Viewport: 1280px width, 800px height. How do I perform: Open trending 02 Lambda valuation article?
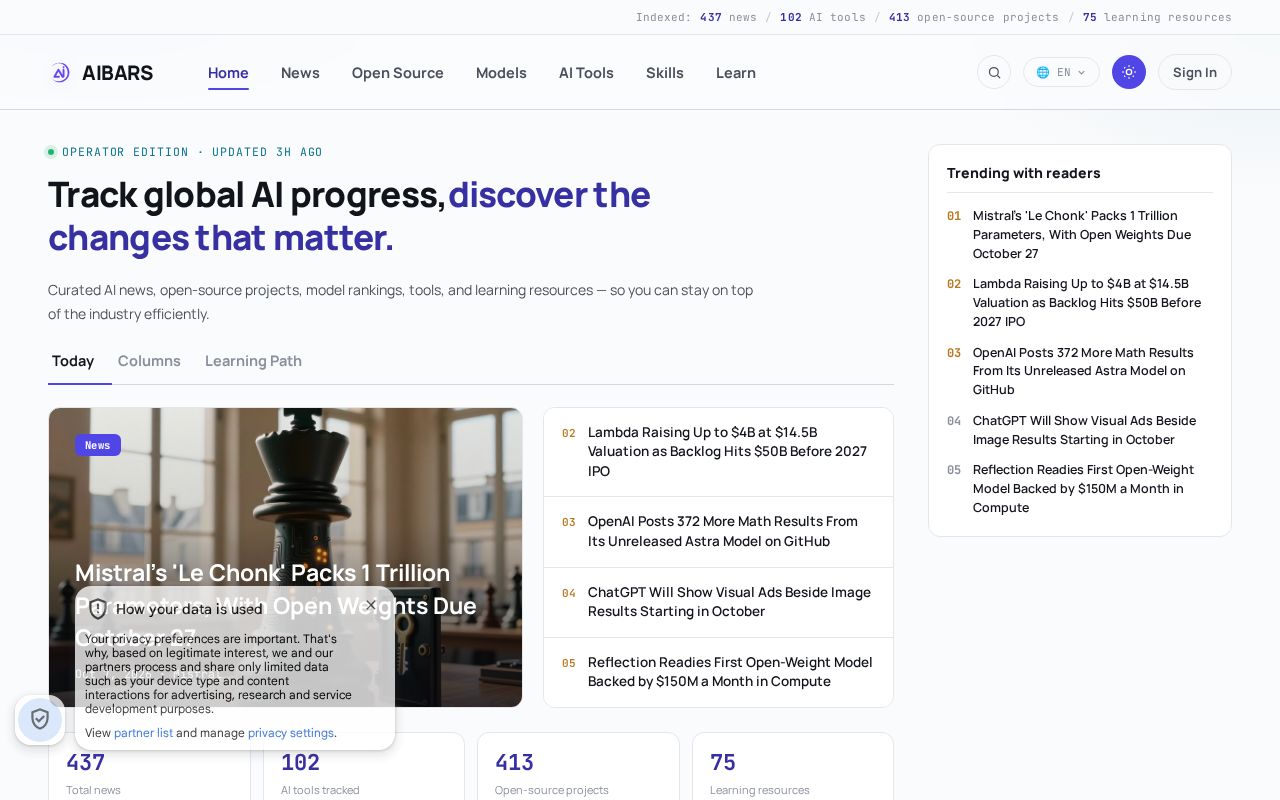(x=1080, y=303)
